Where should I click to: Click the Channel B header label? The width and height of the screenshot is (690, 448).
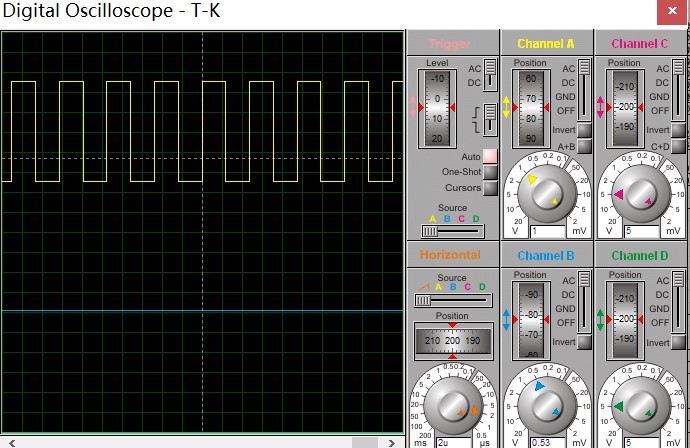[x=546, y=256]
